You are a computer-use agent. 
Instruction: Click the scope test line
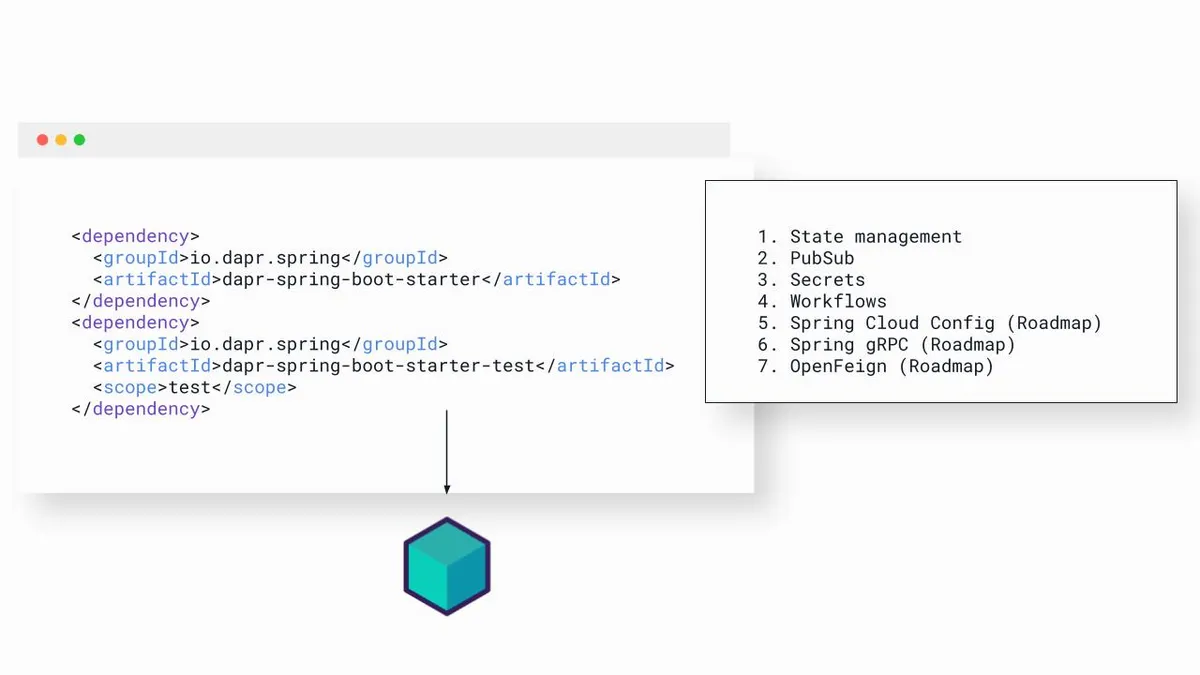pos(195,387)
